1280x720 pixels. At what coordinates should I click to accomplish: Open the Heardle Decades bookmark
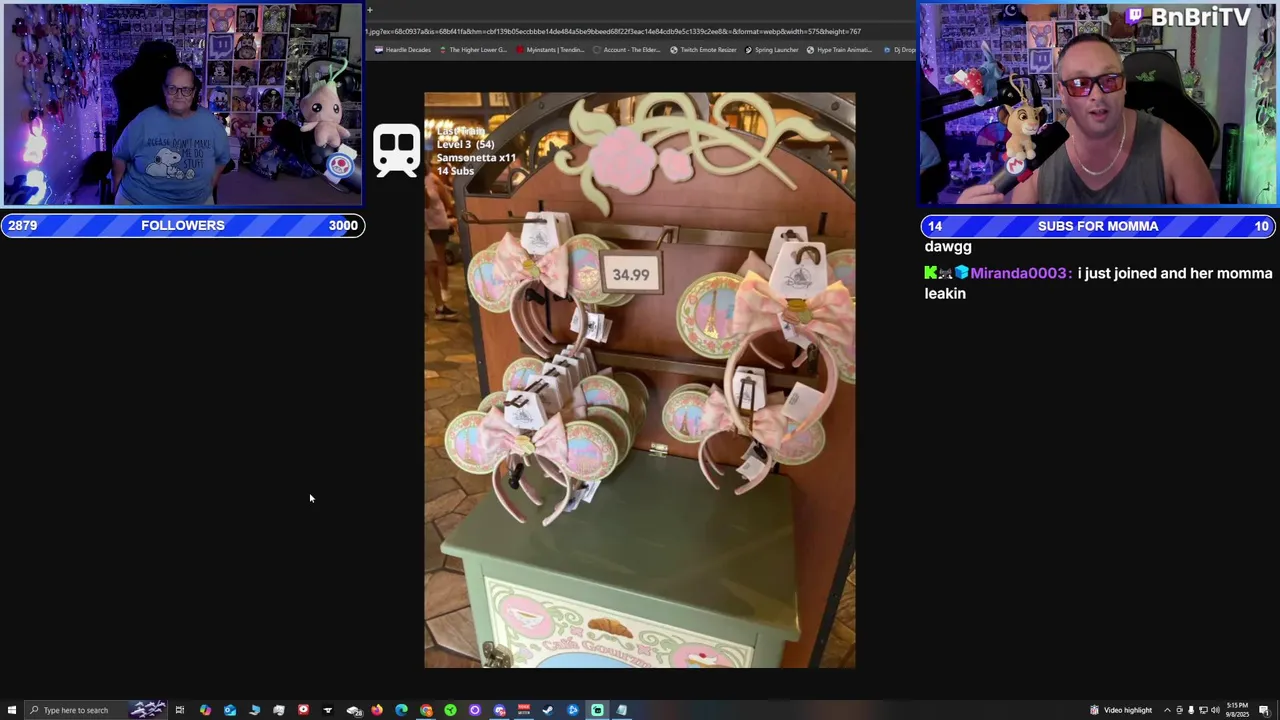[403, 50]
